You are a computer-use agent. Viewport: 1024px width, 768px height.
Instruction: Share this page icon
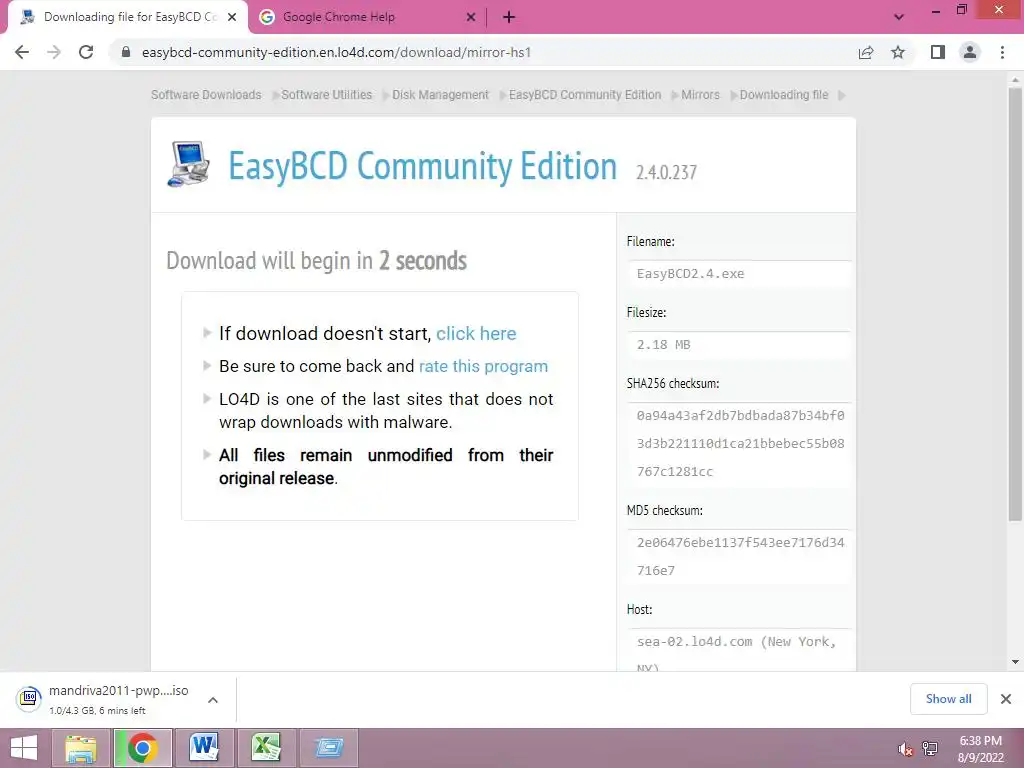pyautogui.click(x=866, y=52)
